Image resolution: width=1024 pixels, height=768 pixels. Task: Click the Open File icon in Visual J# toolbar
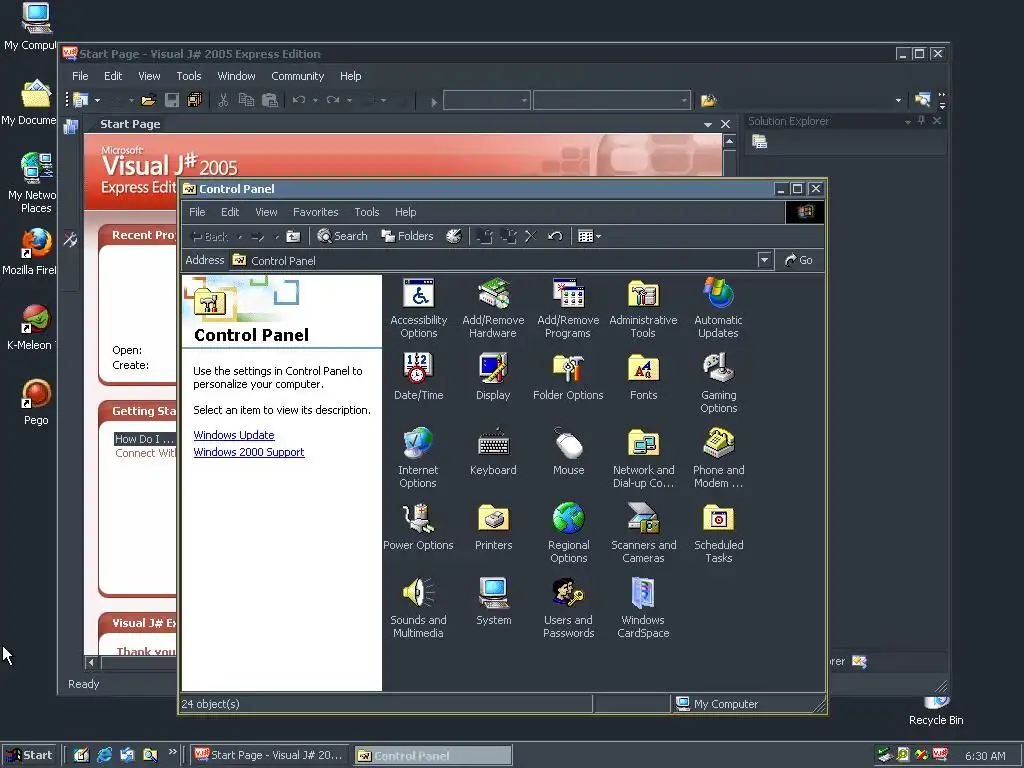tap(149, 100)
